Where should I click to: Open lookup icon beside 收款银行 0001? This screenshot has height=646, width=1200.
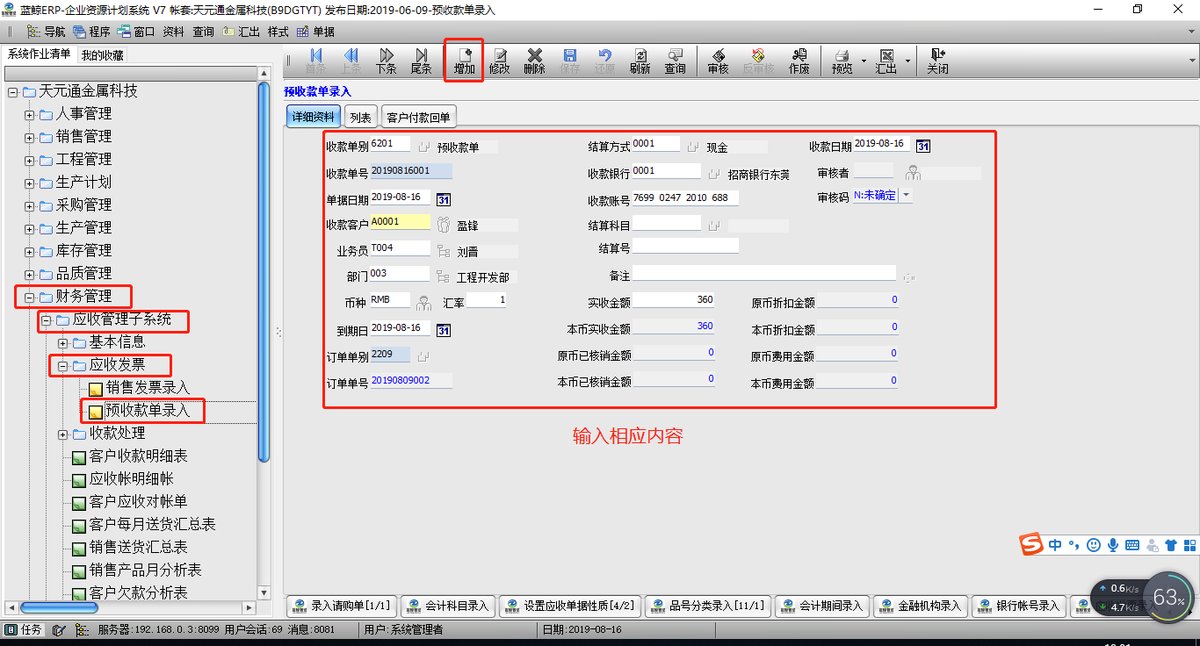(x=713, y=173)
